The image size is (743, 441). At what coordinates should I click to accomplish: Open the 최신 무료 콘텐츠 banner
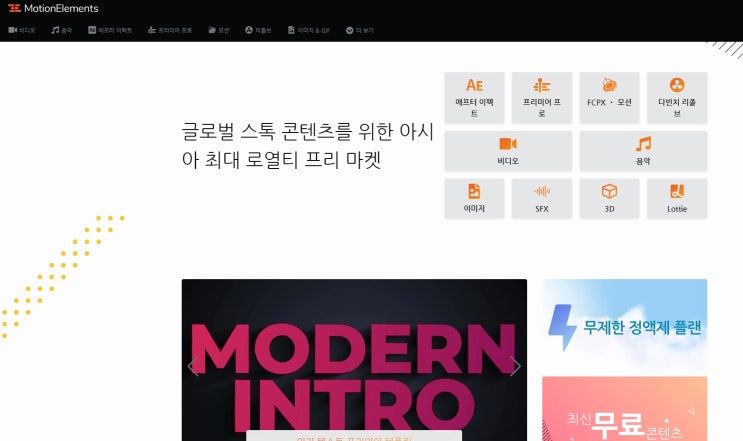(x=625, y=409)
